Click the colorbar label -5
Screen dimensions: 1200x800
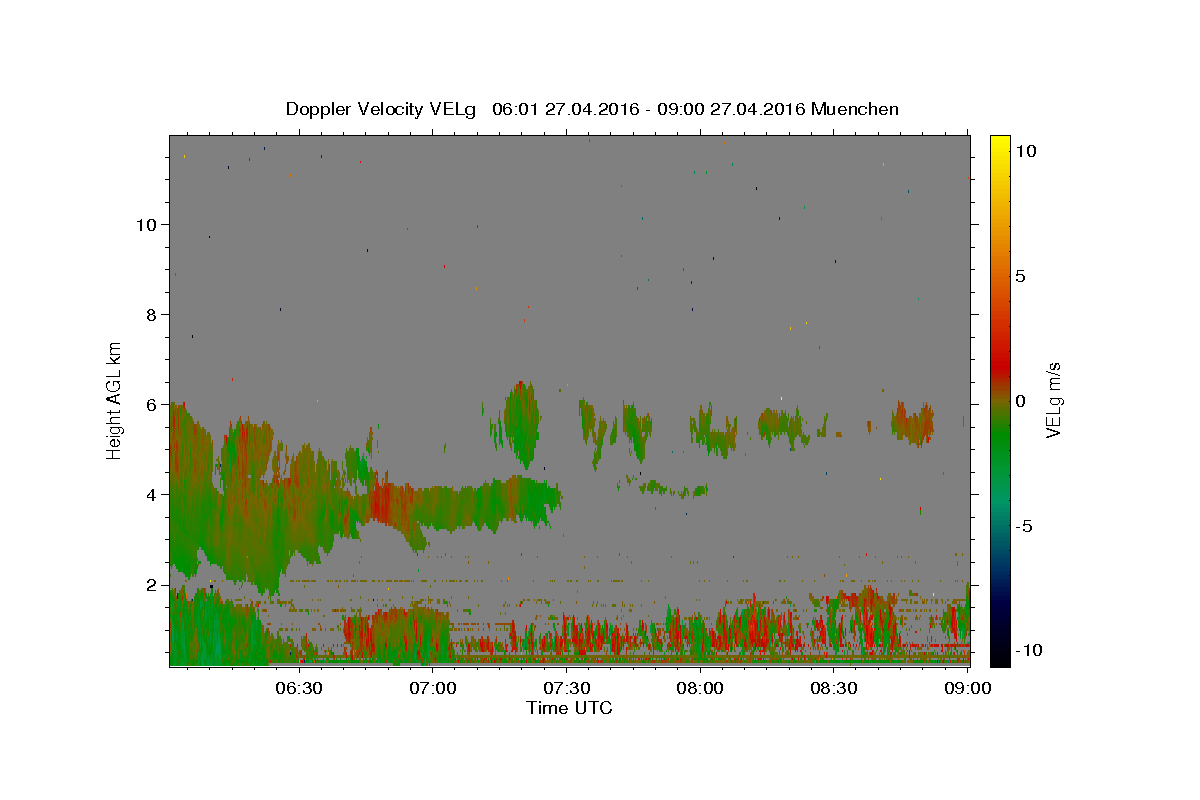[x=1025, y=526]
